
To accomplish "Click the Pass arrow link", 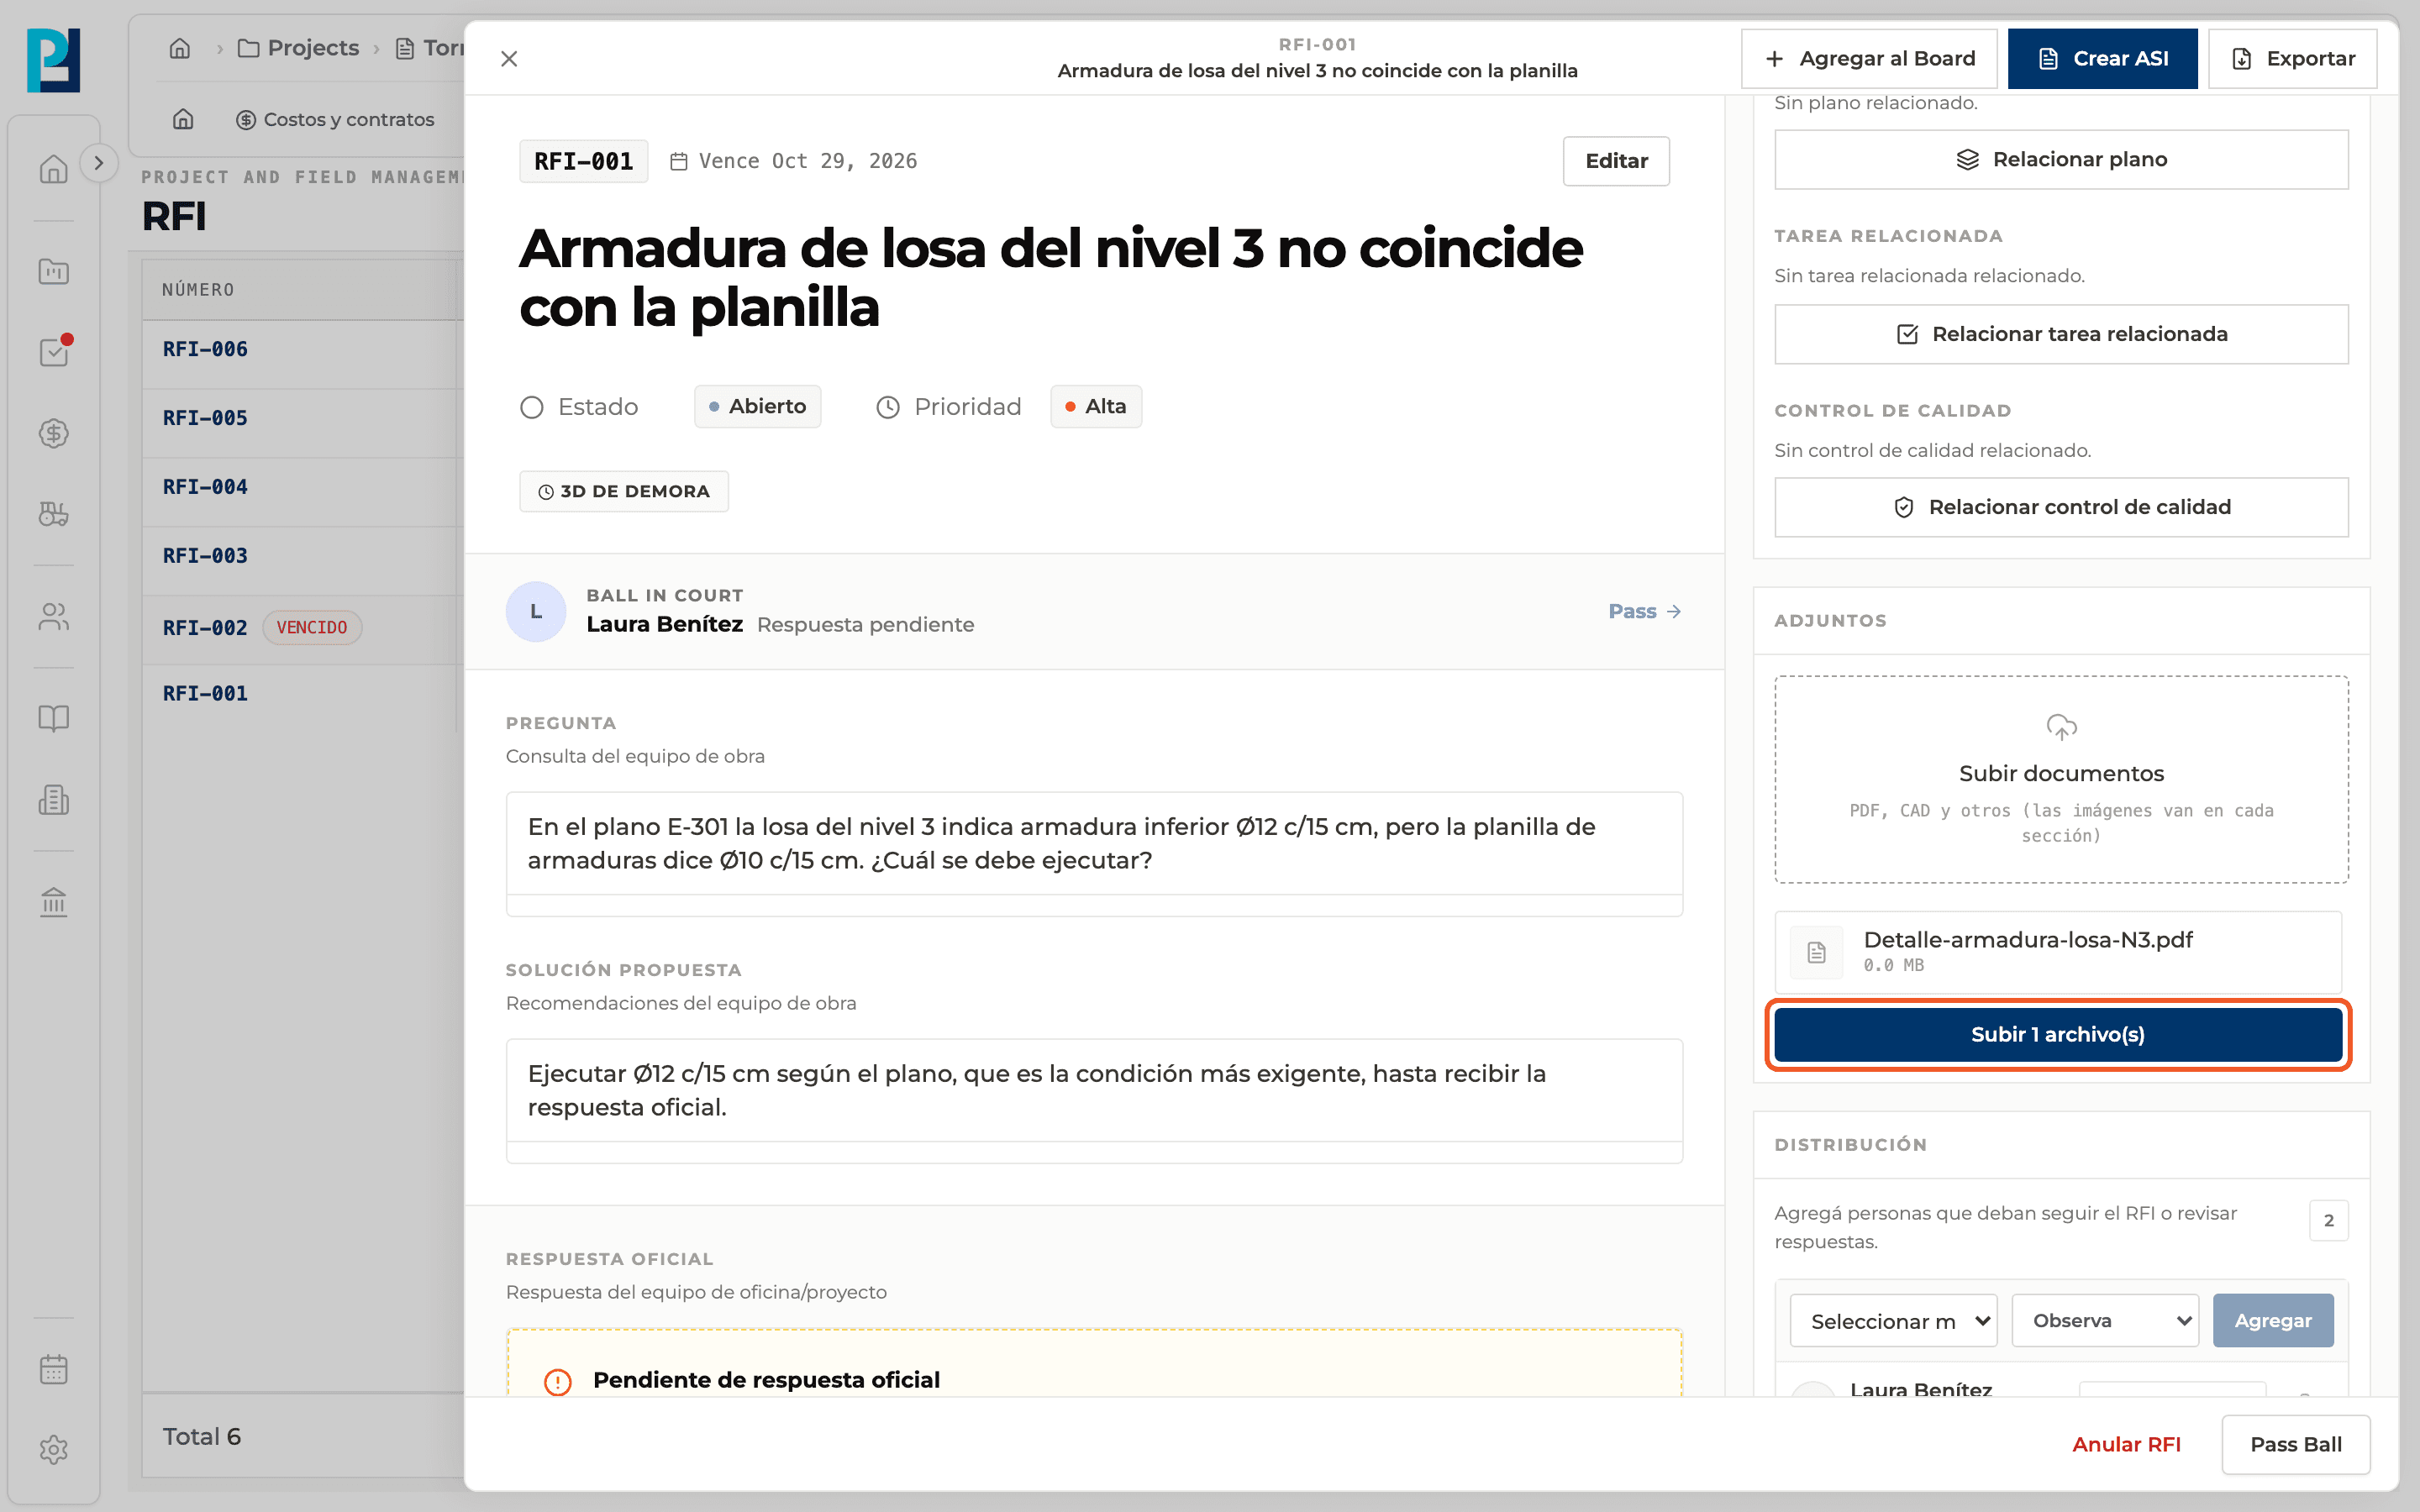I will click(1644, 611).
